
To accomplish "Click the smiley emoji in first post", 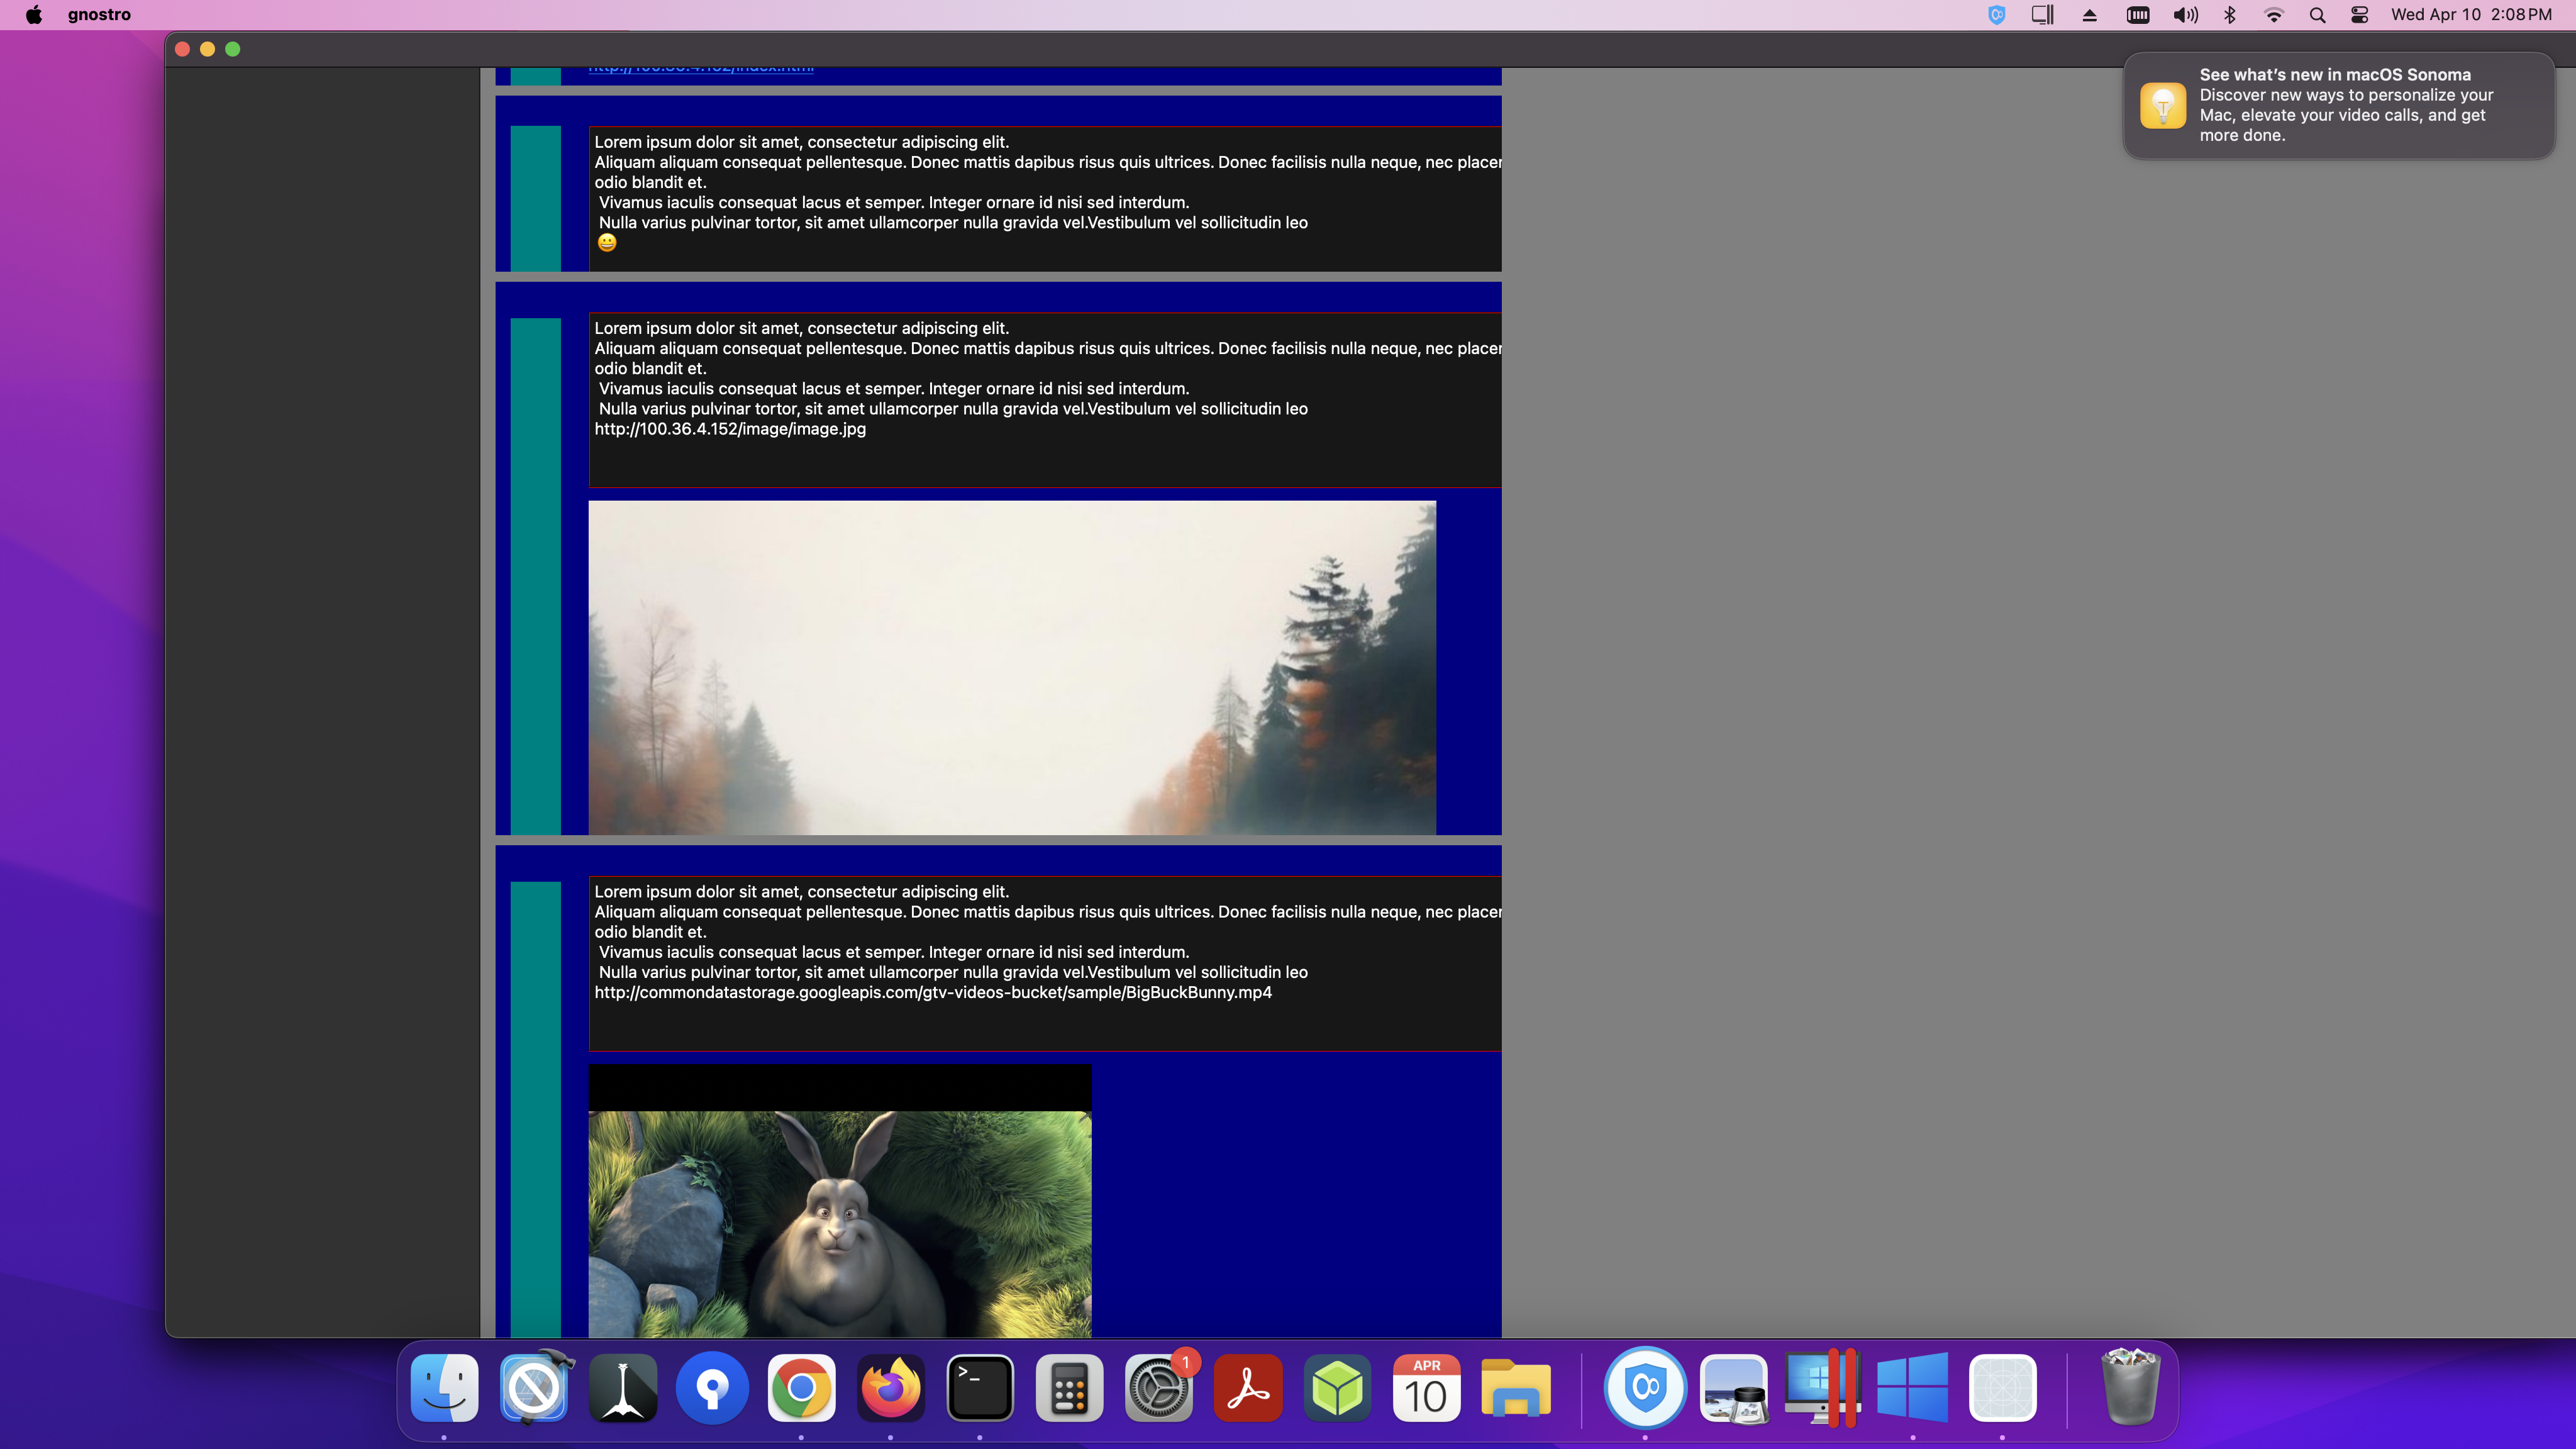I will tap(607, 243).
